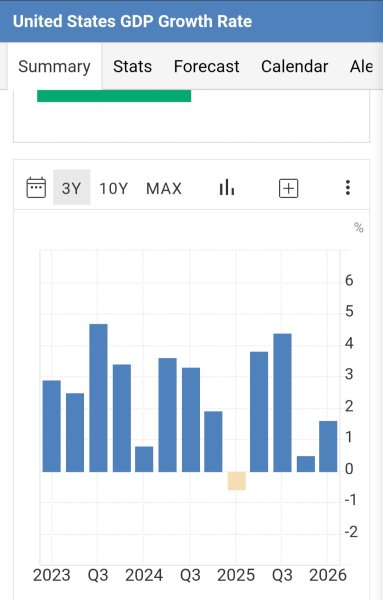Click the tallest bar at Q3 2023
Viewport: 383px width, 600px height.
click(98, 398)
